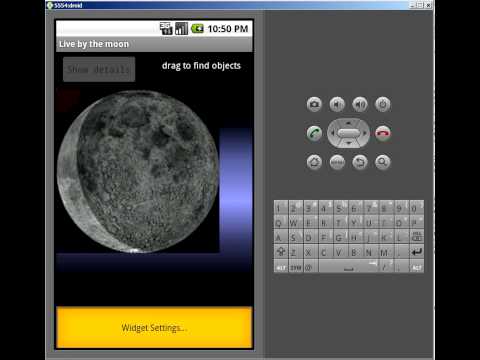Image resolution: width=480 pixels, height=360 pixels.
Task: Click the blue gradient bar beside the moon
Action: 236,190
